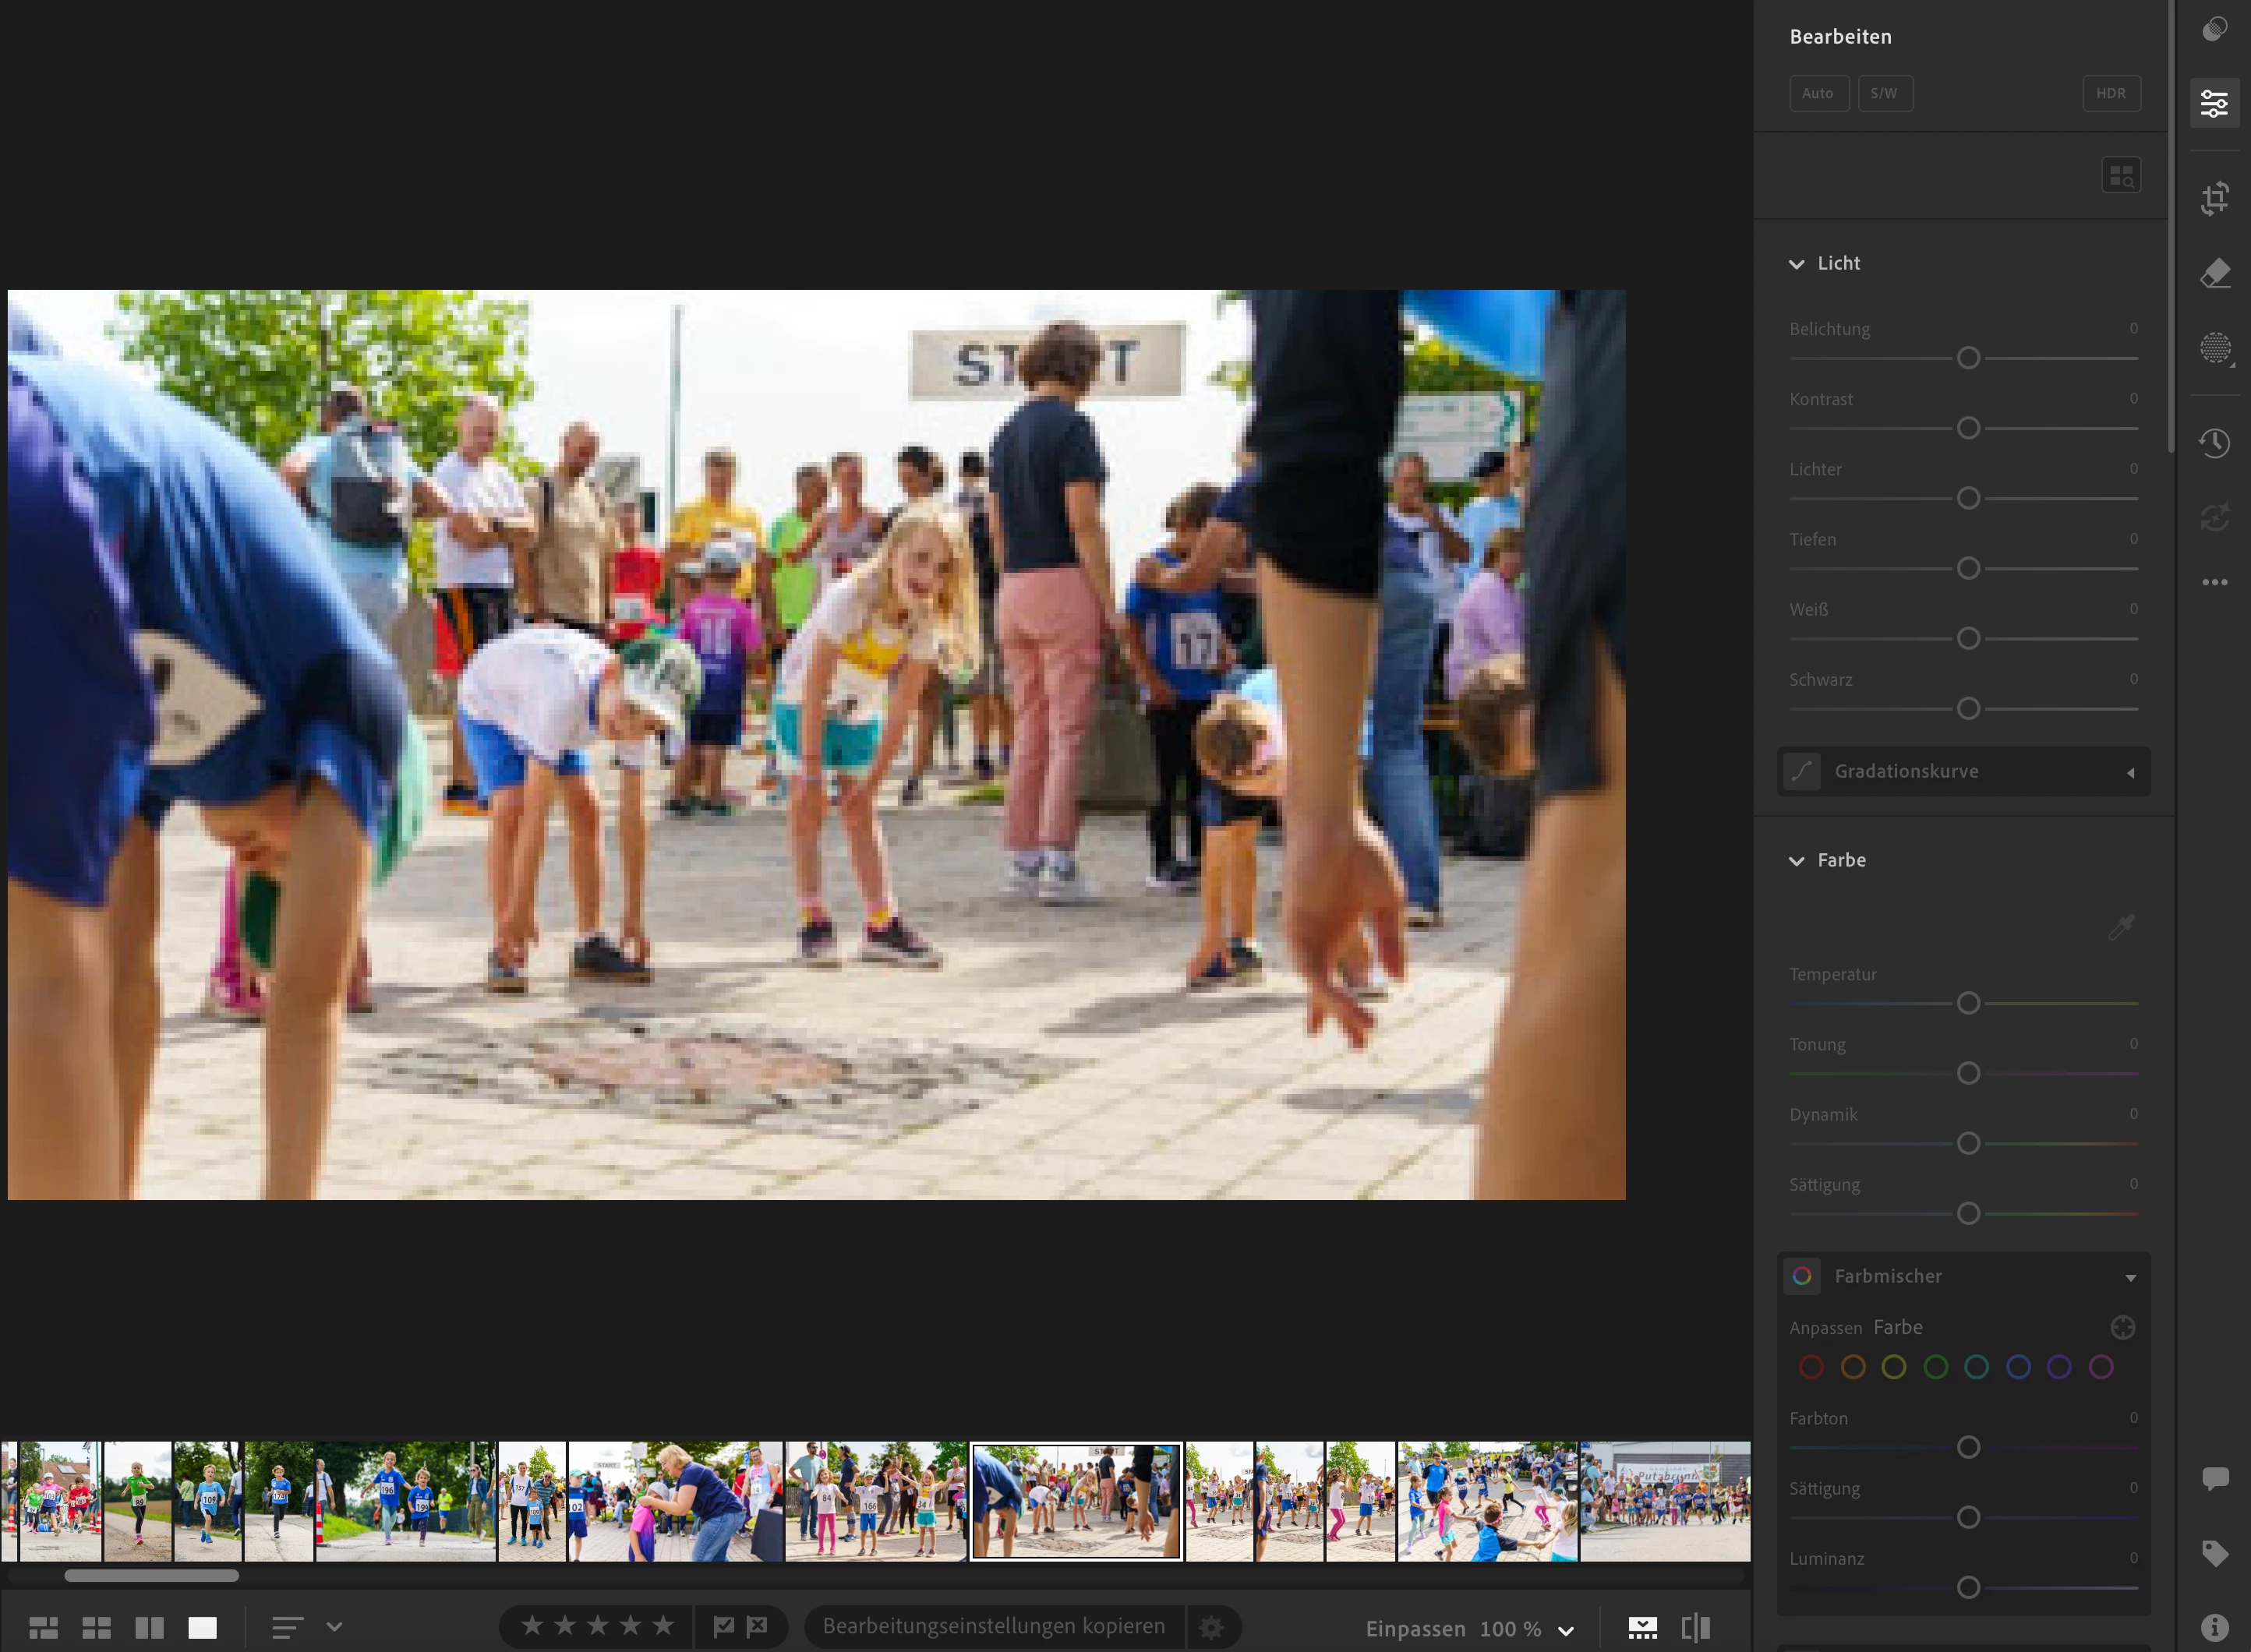
Task: Pick the white balance eyedropper
Action: [x=2121, y=927]
